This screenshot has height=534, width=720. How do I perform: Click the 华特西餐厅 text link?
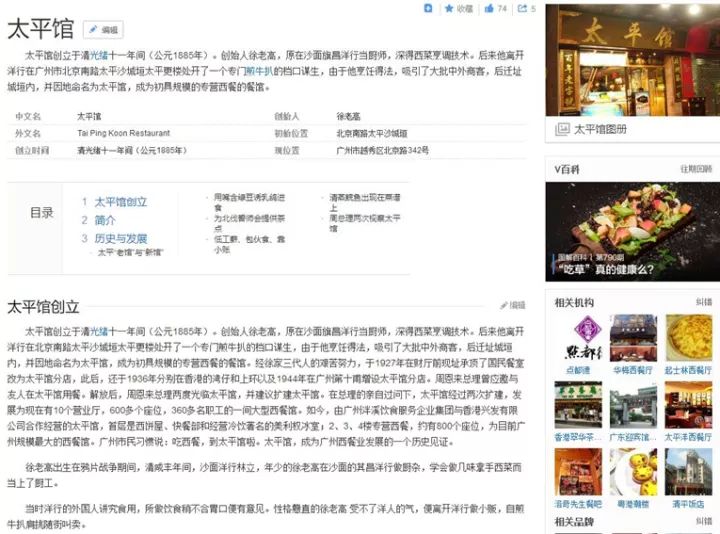[633, 370]
